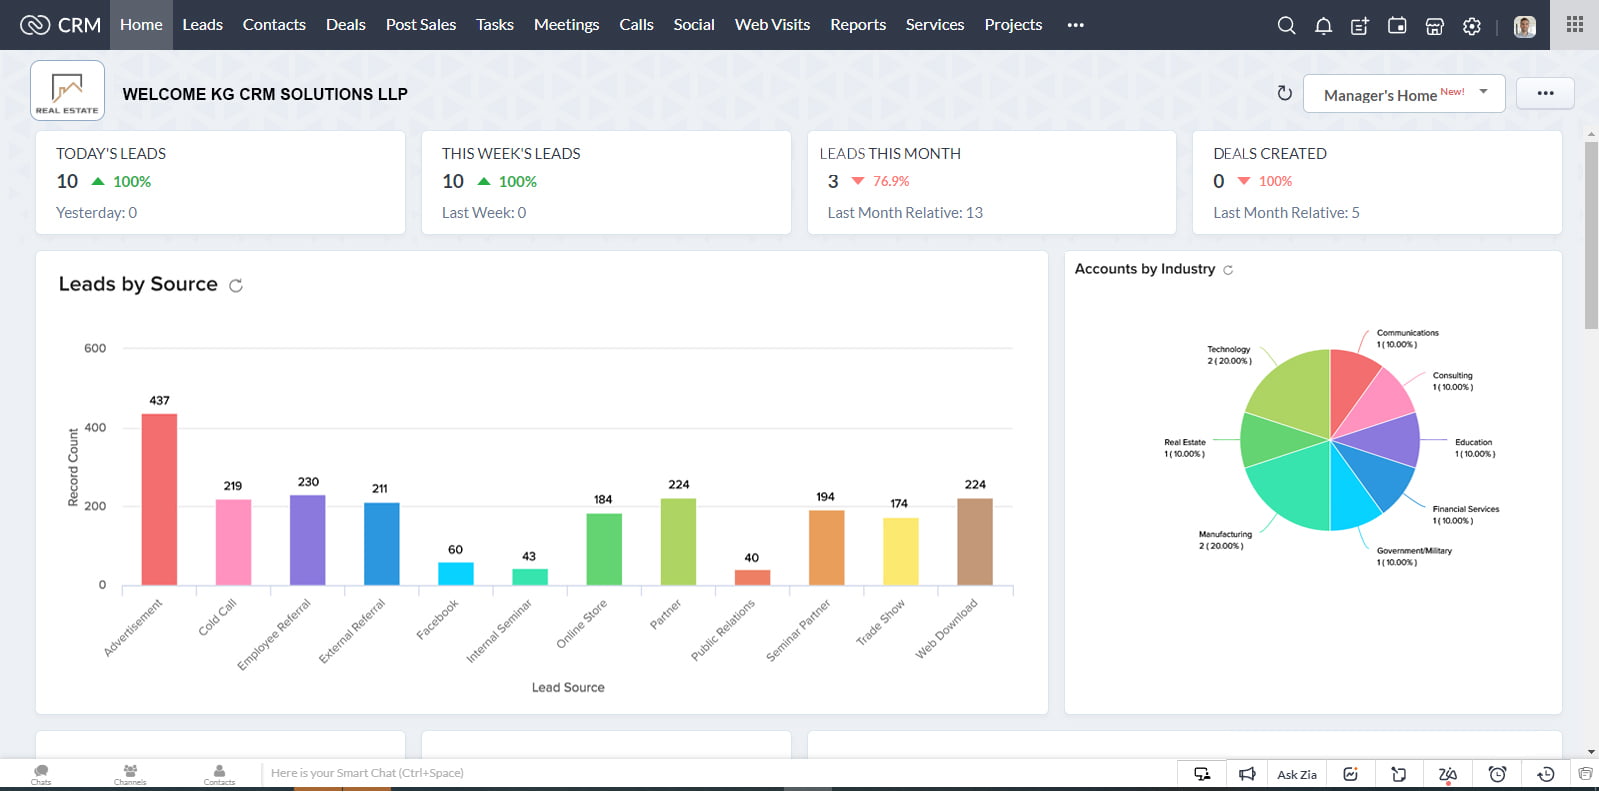Go to the Leads tab
1599x794 pixels.
202,25
